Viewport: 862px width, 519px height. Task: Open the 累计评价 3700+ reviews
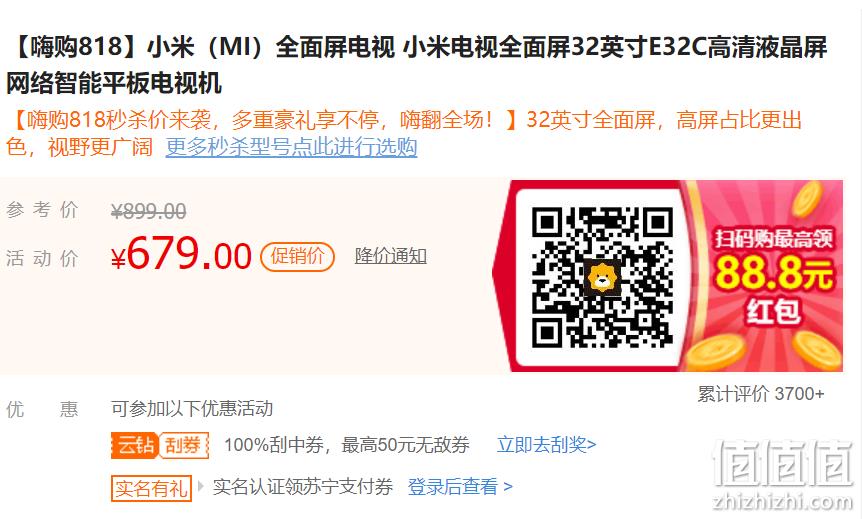[x=761, y=394]
